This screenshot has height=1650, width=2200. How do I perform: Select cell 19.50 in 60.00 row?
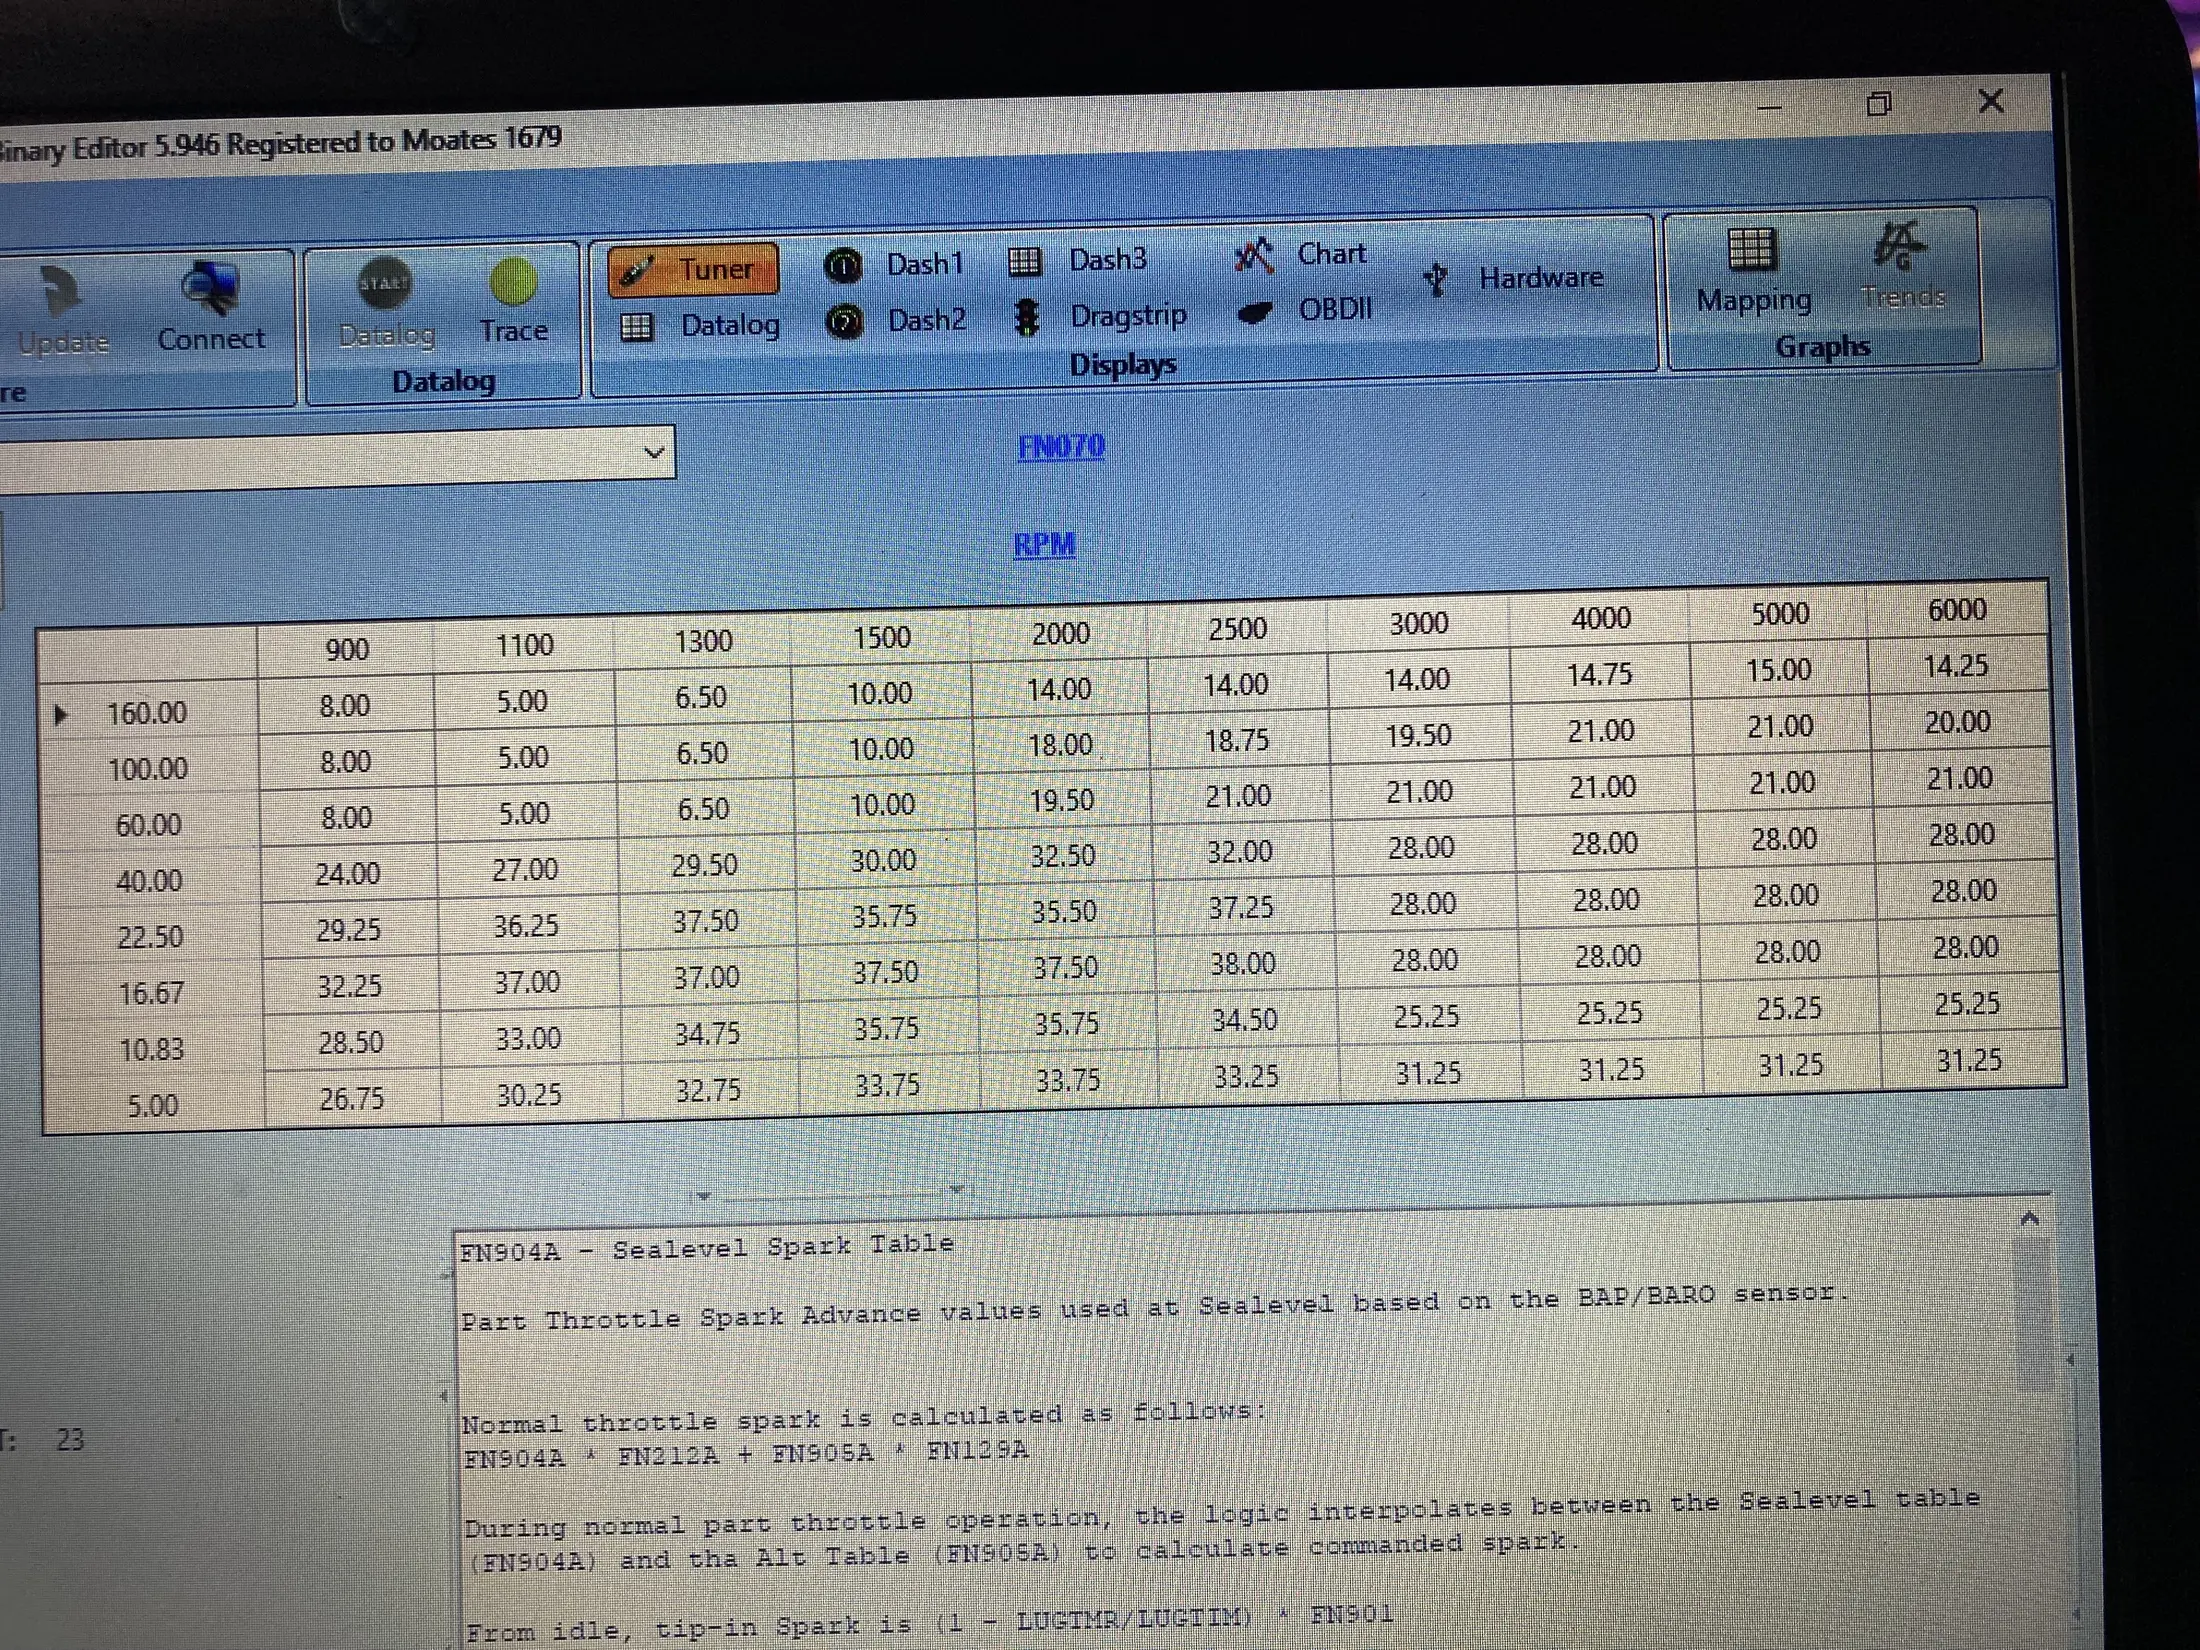pos(1061,801)
